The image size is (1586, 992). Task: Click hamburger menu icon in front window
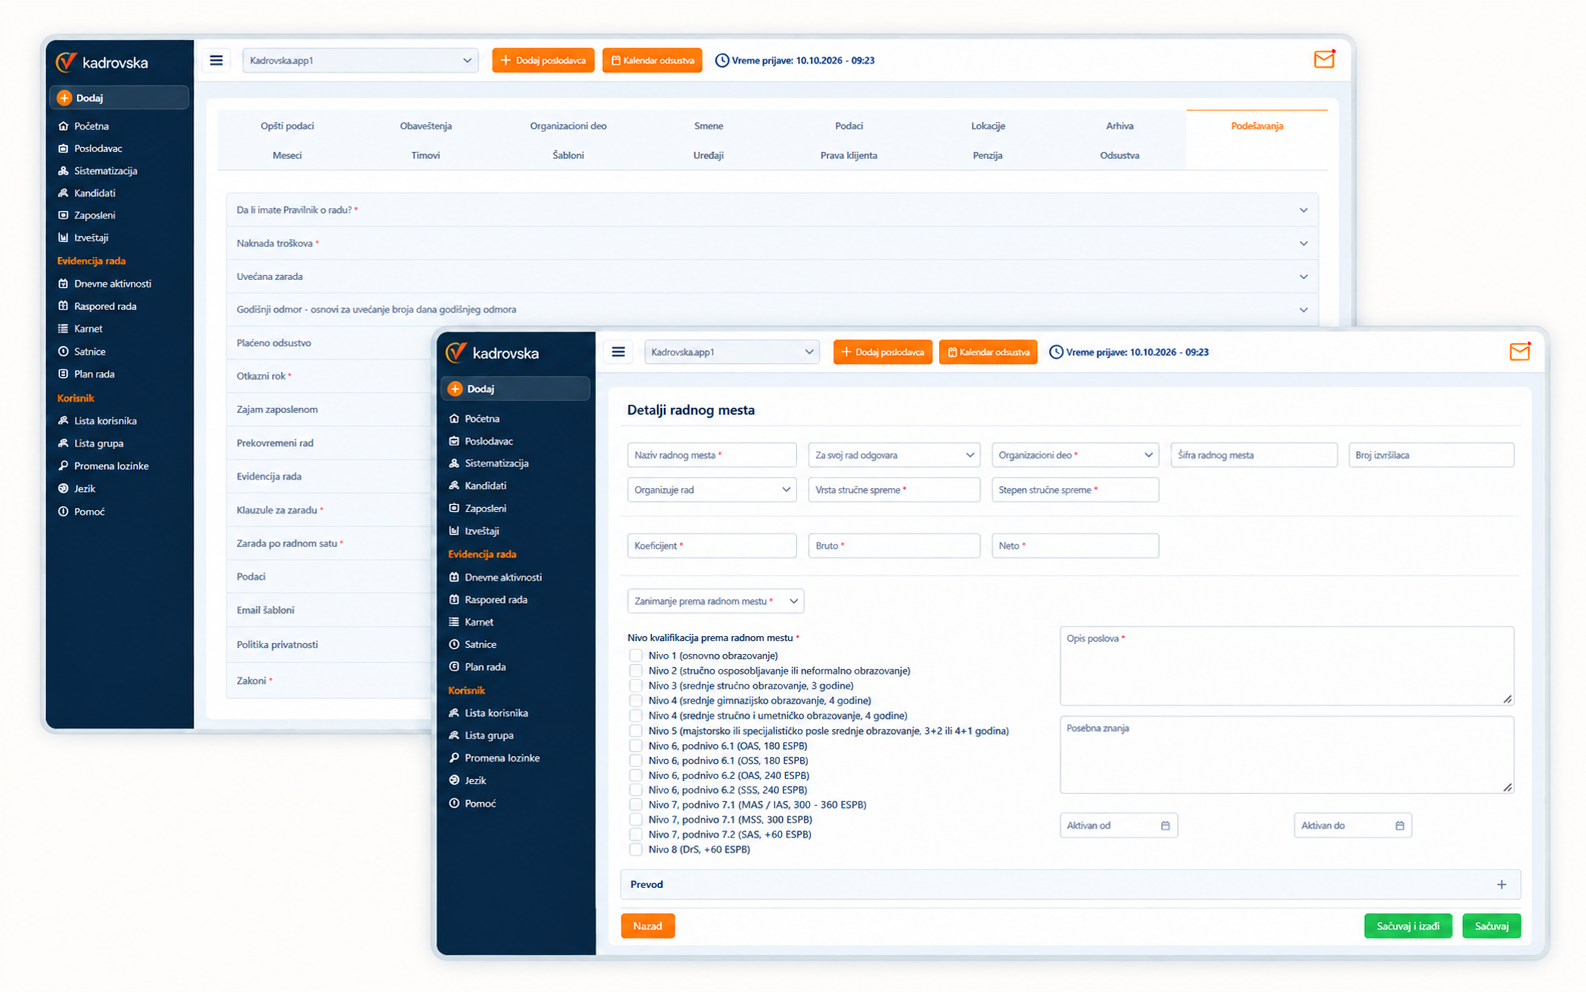click(618, 352)
